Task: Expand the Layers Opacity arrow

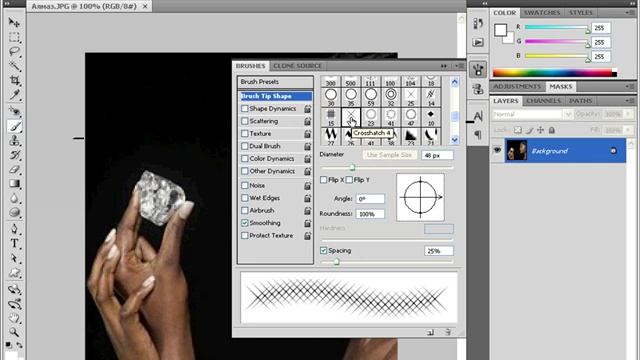Action: [629, 114]
